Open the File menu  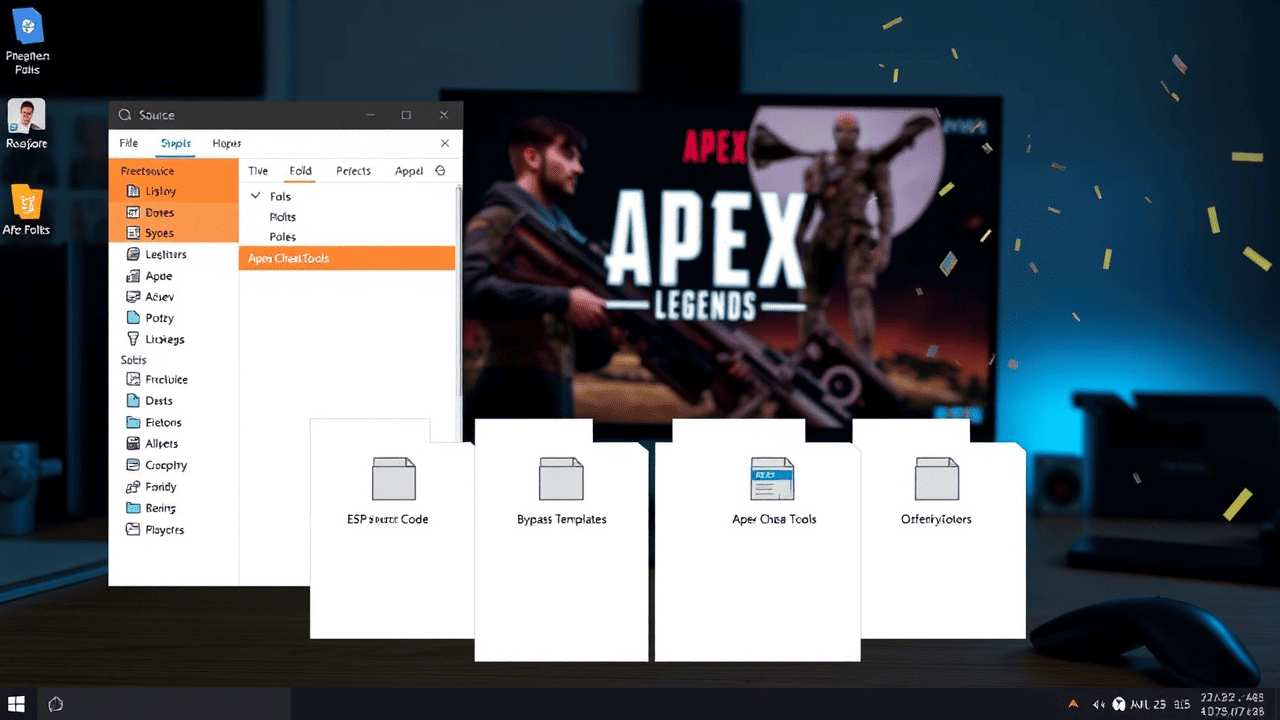point(129,143)
